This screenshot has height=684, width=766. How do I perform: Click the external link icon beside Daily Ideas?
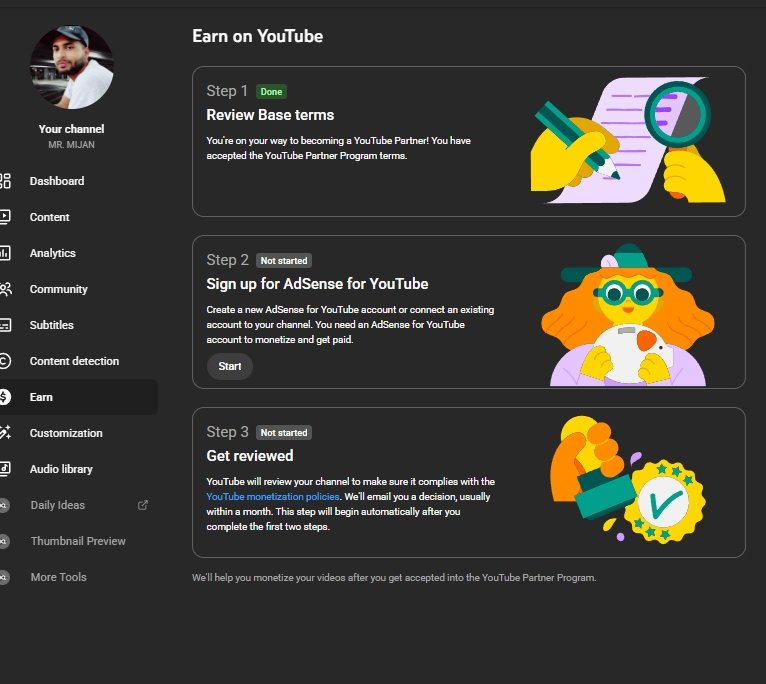point(143,505)
